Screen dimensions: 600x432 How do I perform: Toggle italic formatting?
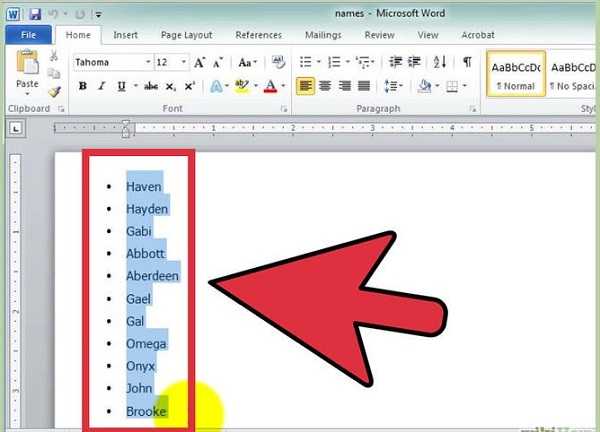pos(101,86)
